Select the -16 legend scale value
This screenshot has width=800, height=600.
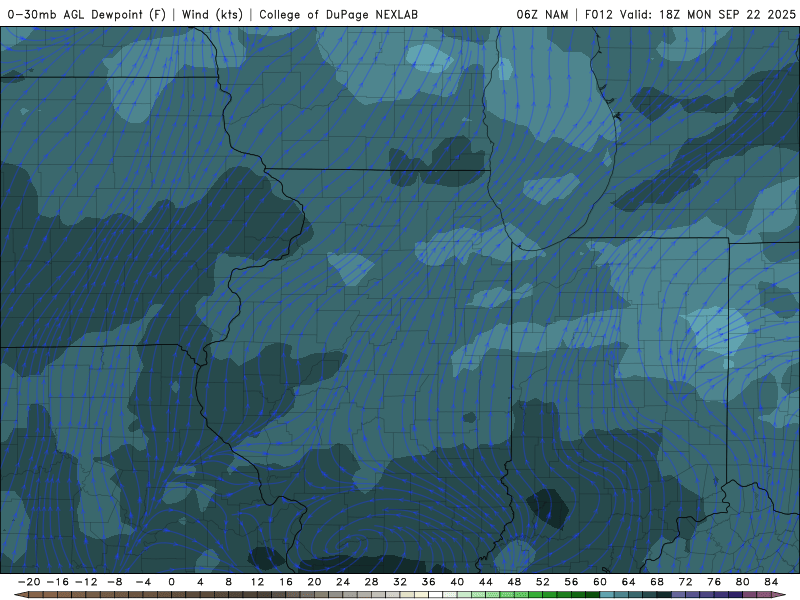tap(57, 582)
